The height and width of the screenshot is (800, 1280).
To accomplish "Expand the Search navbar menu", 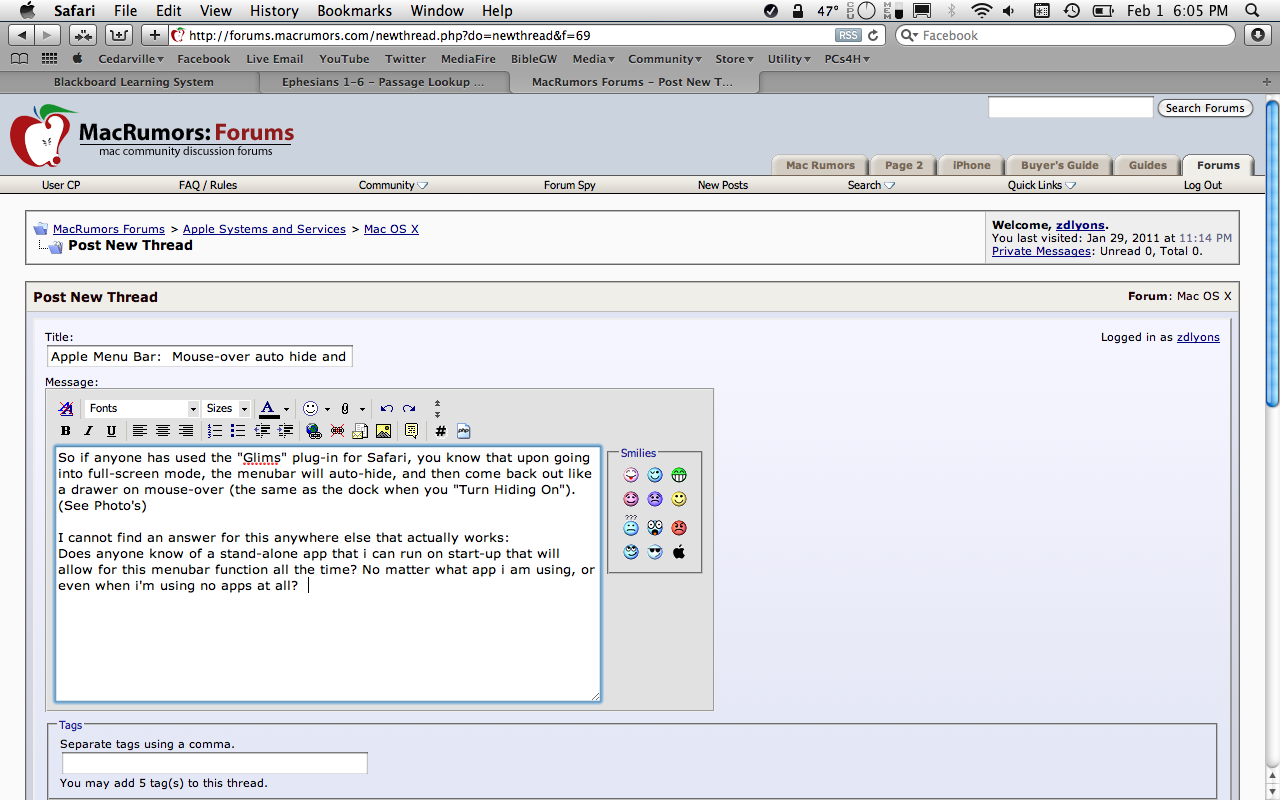I will 871,185.
